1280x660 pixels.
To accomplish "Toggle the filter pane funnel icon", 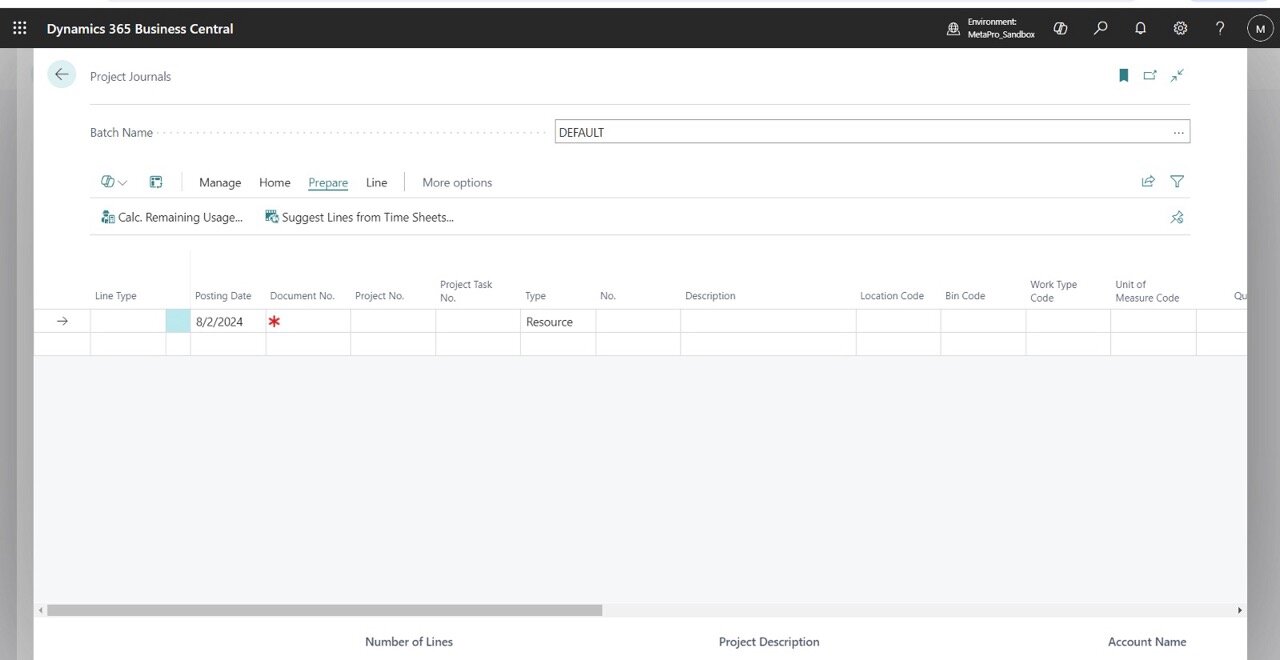I will 1177,182.
